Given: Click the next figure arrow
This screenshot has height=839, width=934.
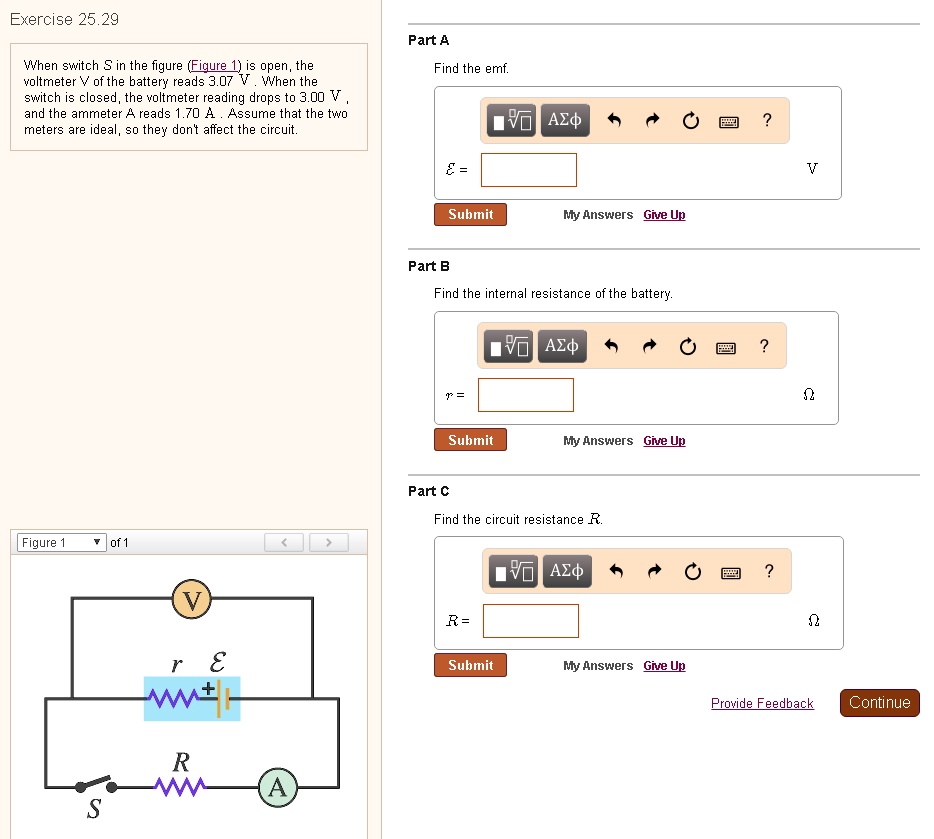Looking at the screenshot, I should click(x=328, y=542).
